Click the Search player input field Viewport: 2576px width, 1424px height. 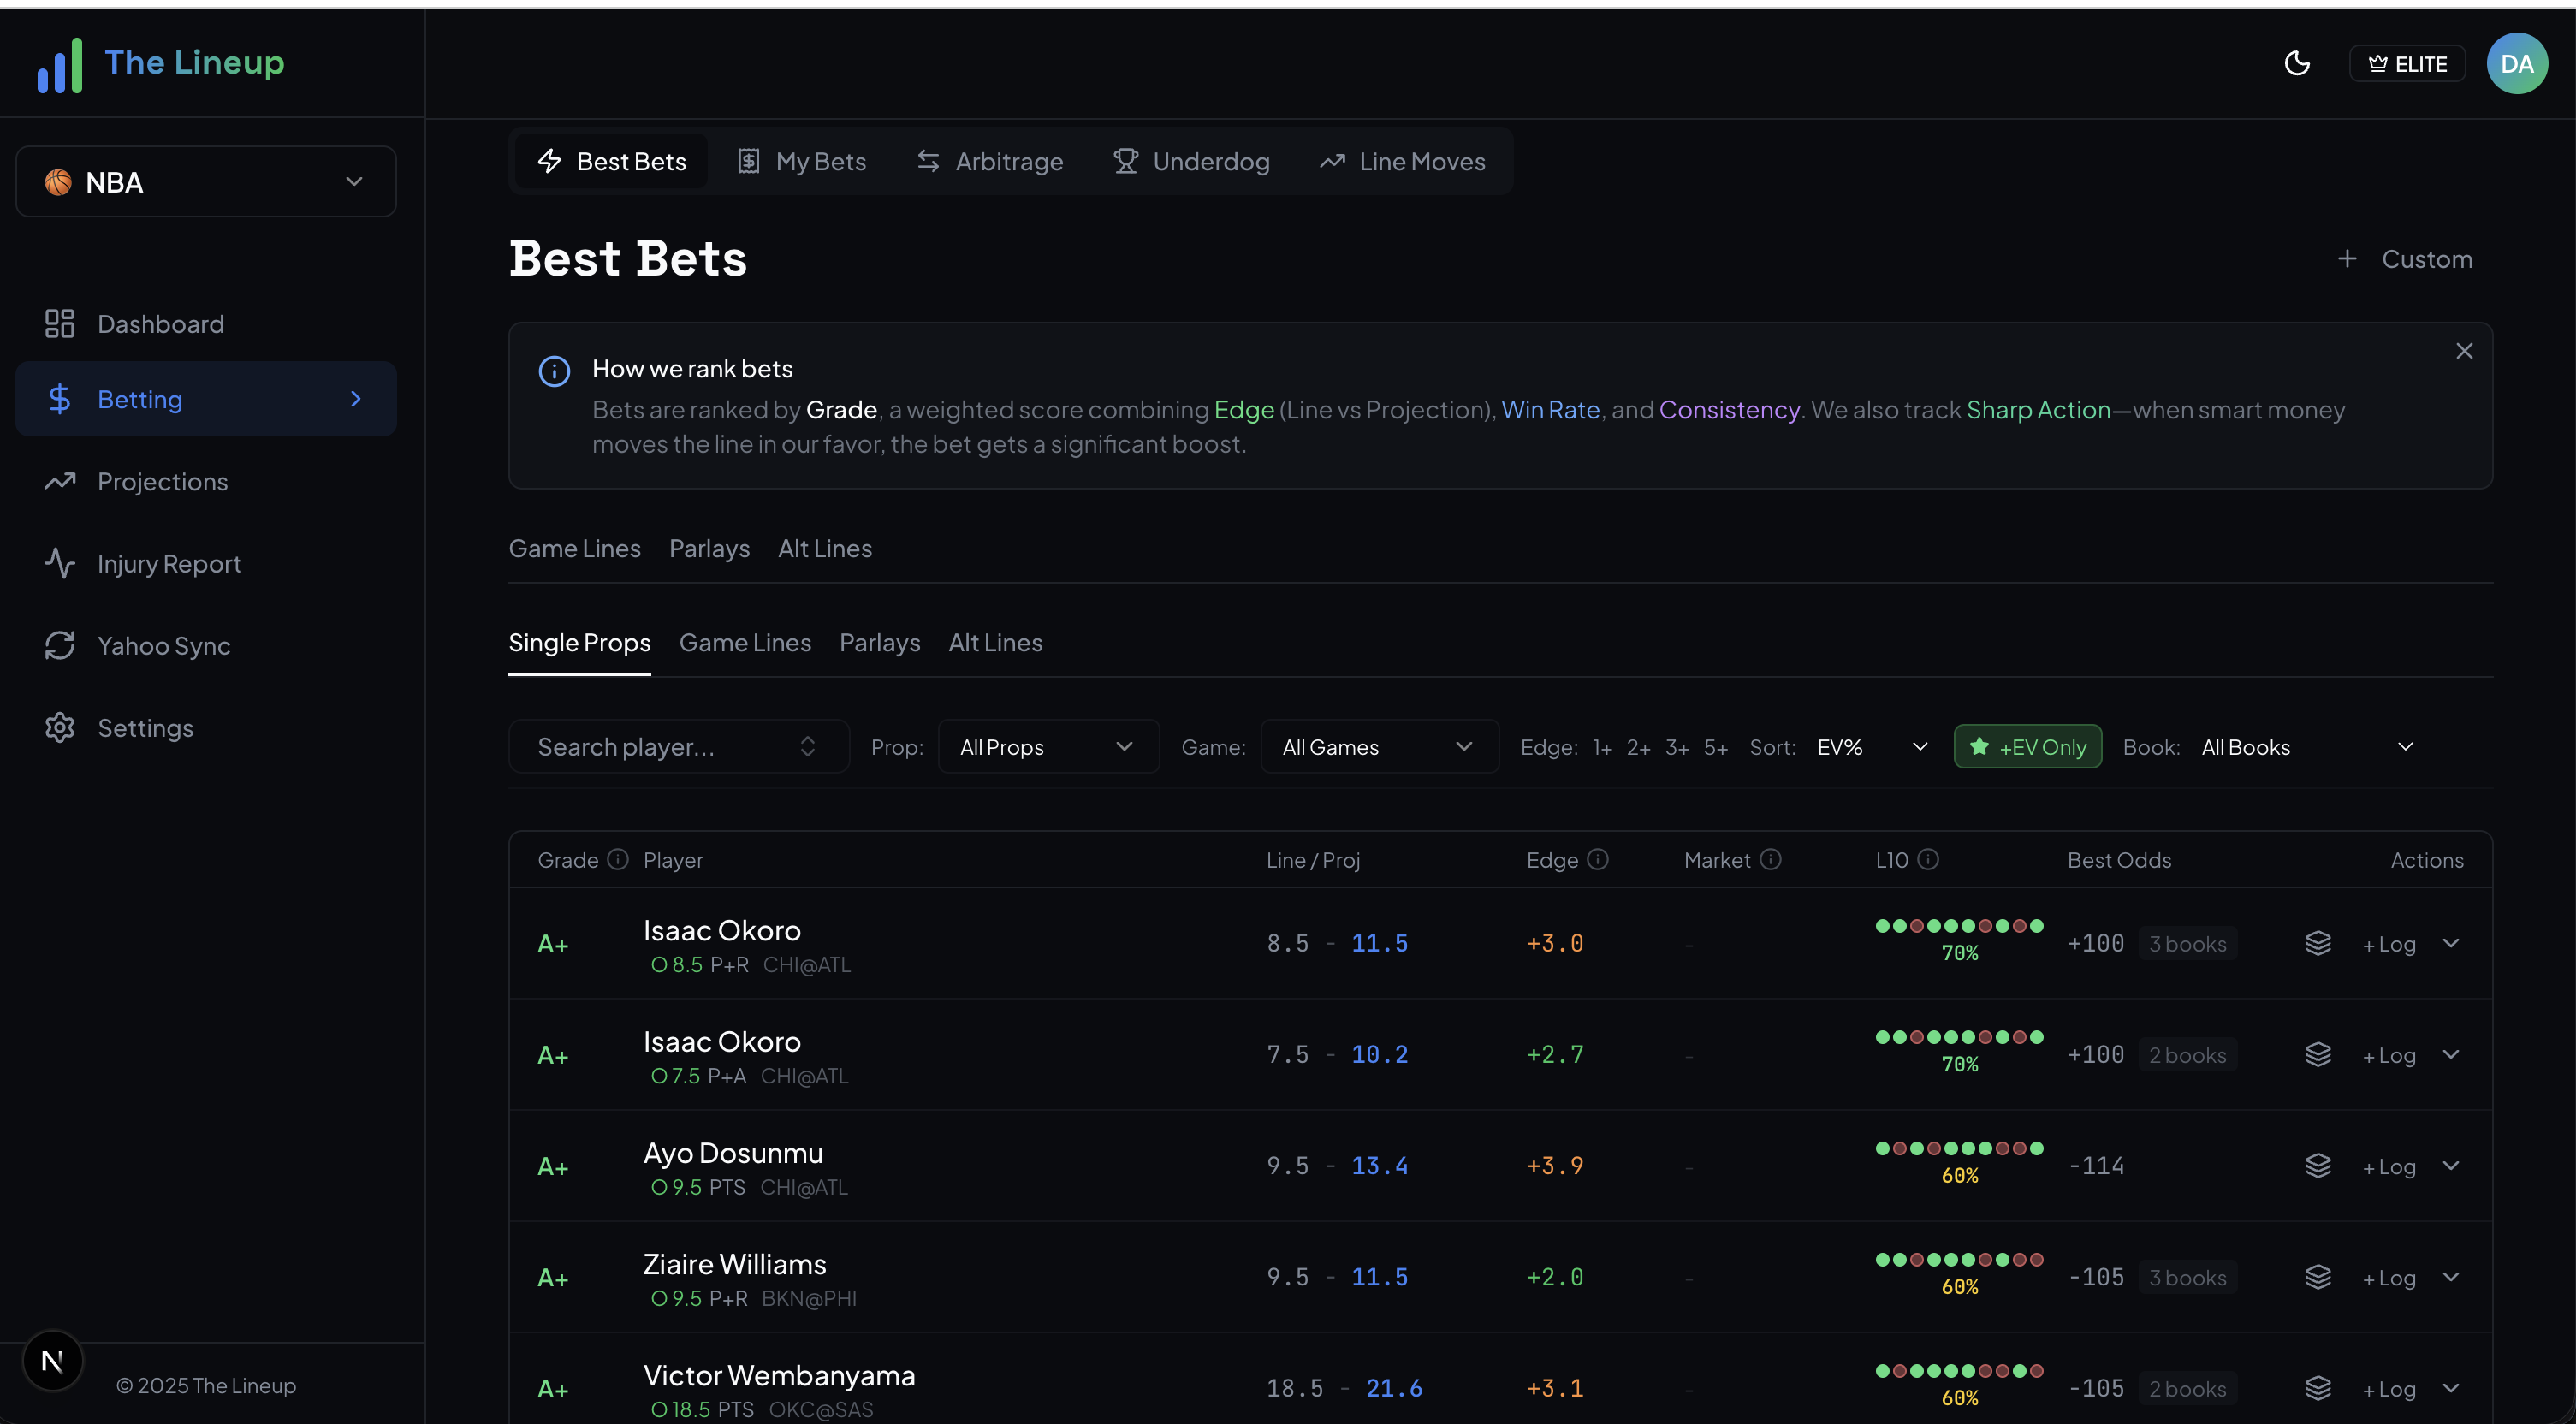pyautogui.click(x=660, y=747)
